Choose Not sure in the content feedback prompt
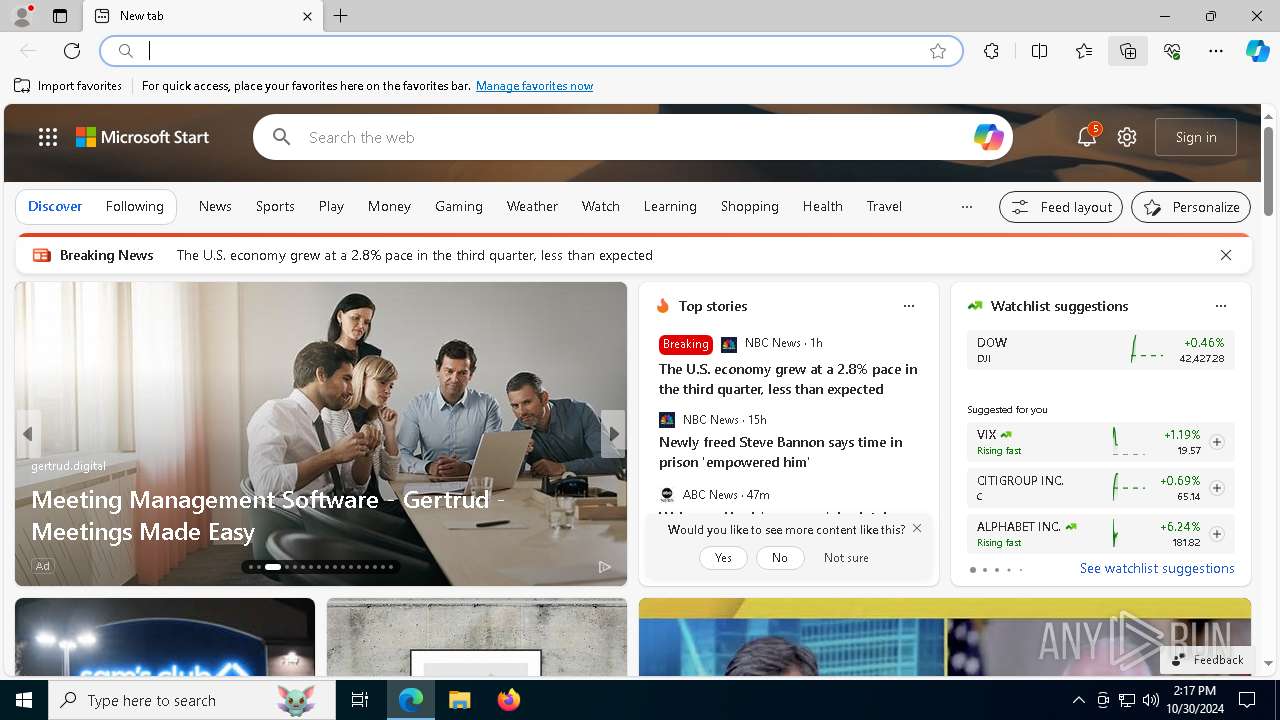1280x720 pixels. point(846,558)
